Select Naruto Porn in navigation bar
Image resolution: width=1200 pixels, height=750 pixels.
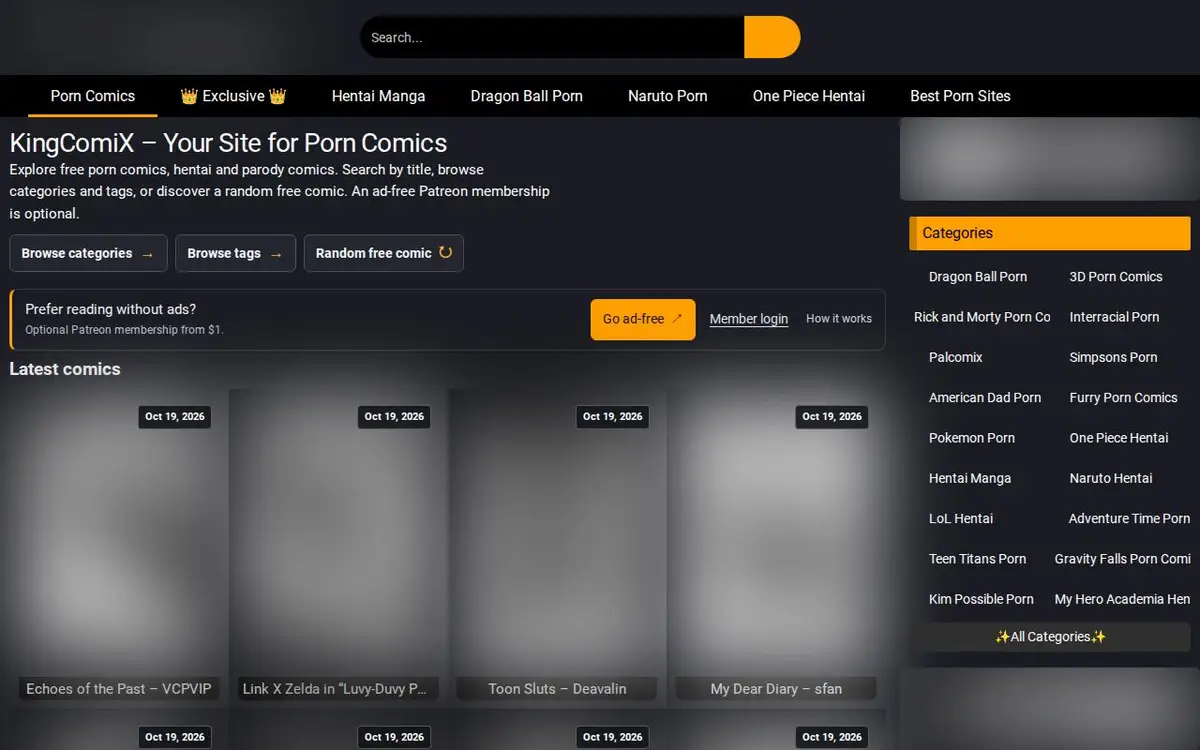pos(668,96)
